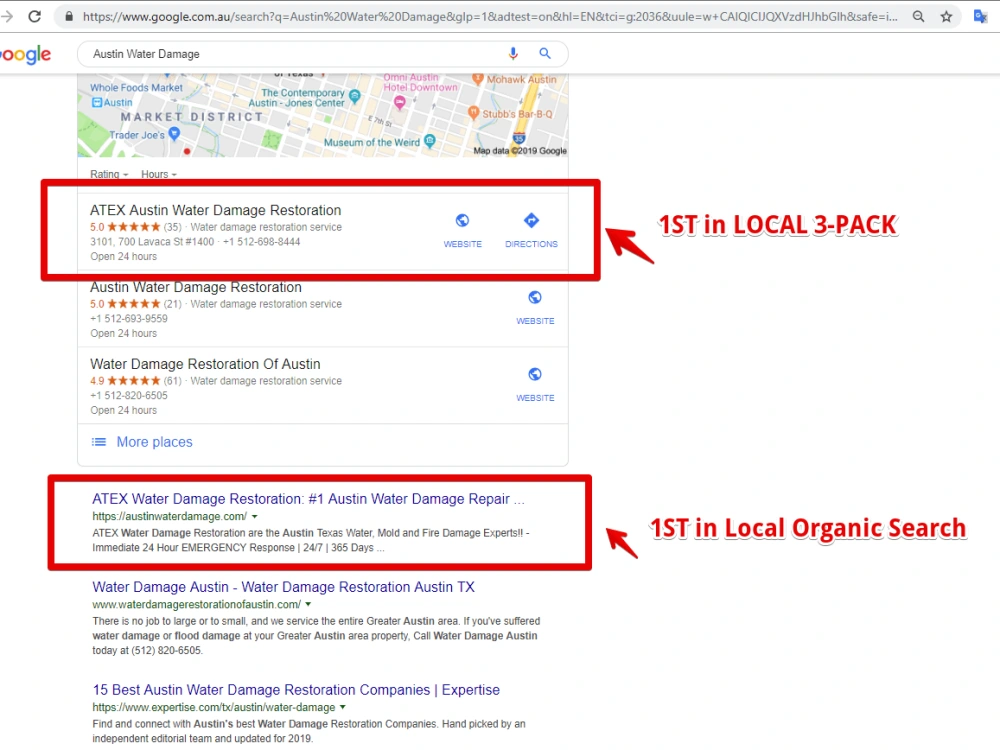Open dropdown arrow next to austinwaterdamage.com URL

pyautogui.click(x=255, y=517)
